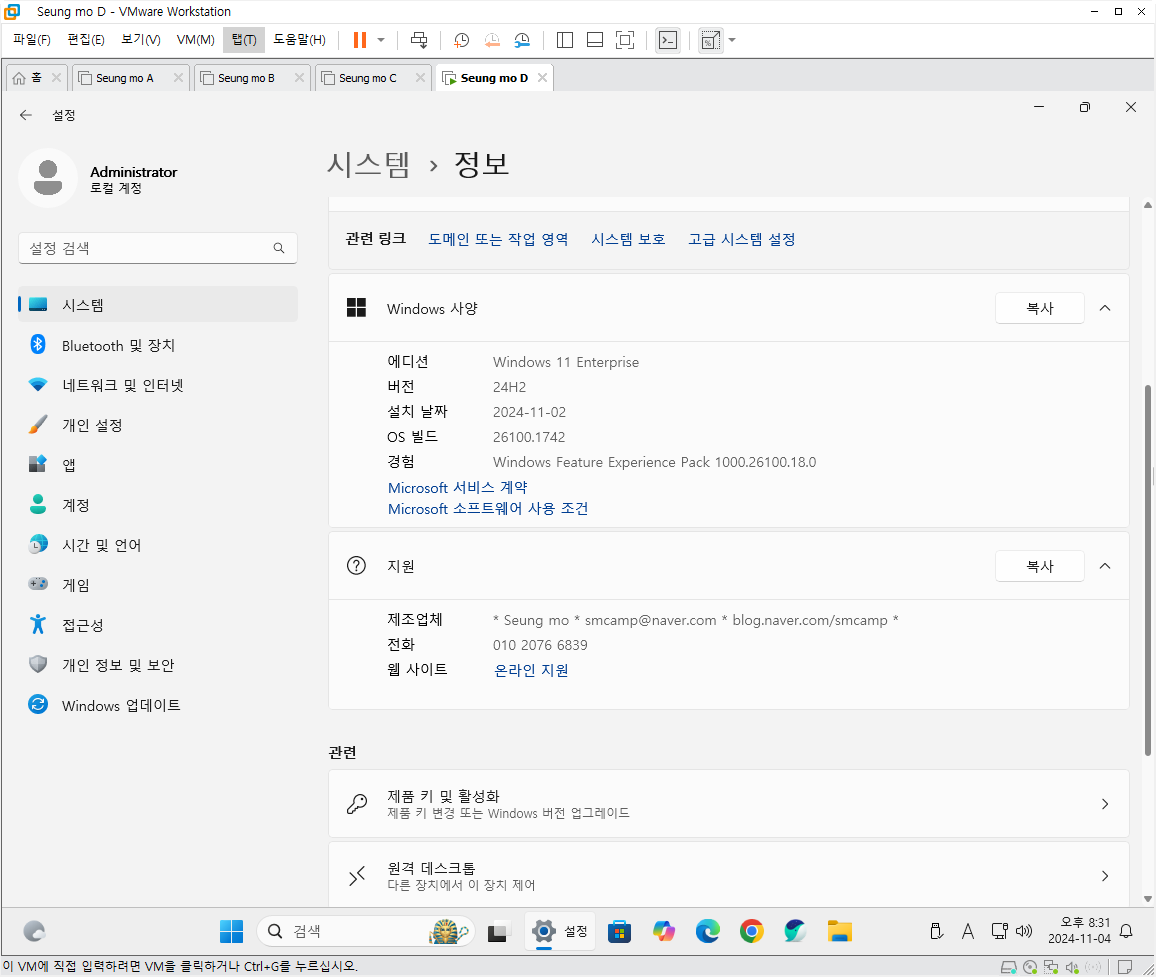Launch Microsoft Edge from taskbar
Screen dimensions: 1156x977
pos(708,931)
